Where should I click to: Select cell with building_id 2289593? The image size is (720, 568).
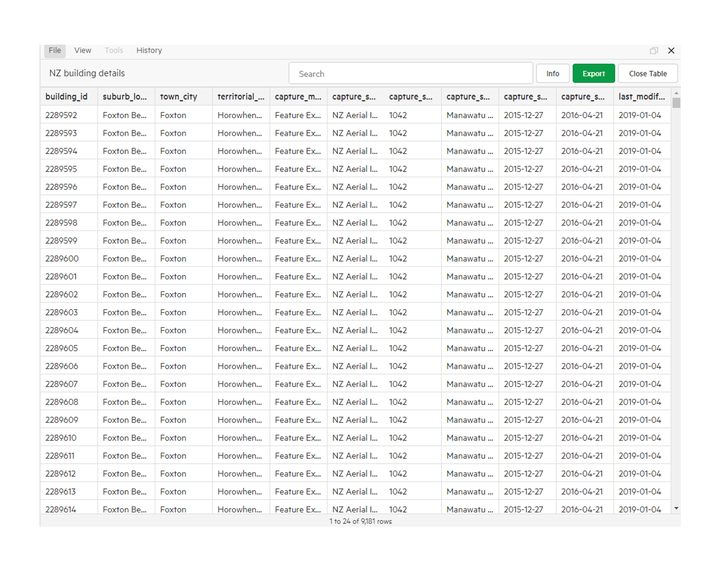(68, 133)
